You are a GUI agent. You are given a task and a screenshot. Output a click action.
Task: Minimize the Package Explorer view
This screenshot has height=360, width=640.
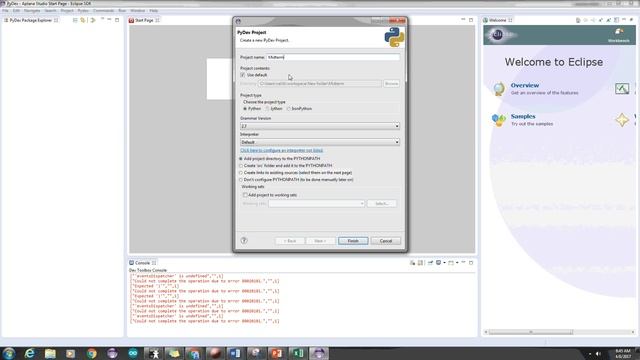point(109,20)
